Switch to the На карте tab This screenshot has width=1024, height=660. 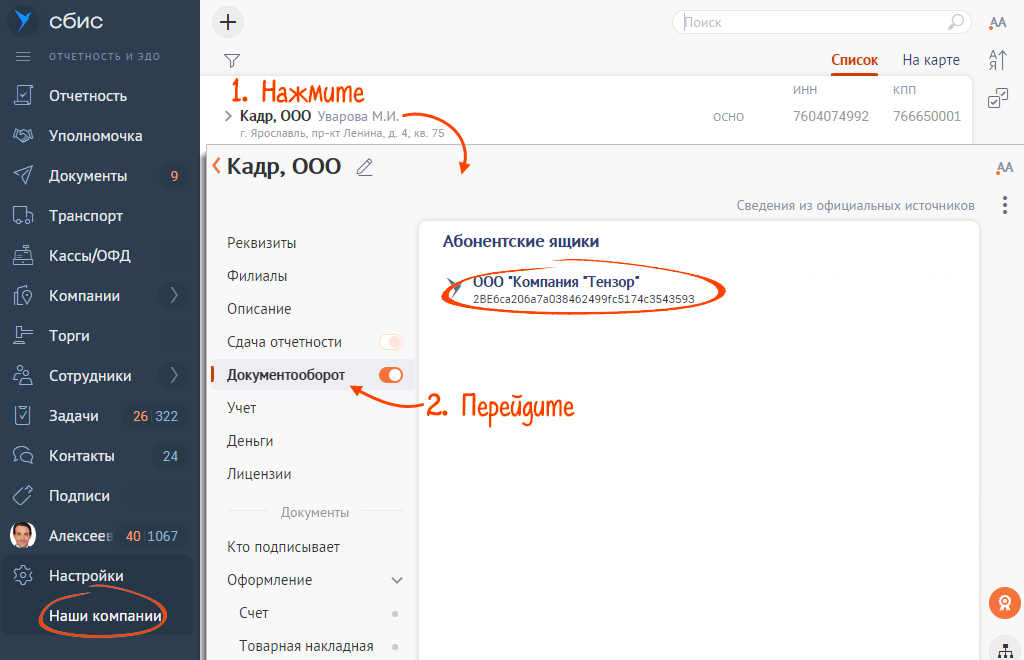[931, 60]
